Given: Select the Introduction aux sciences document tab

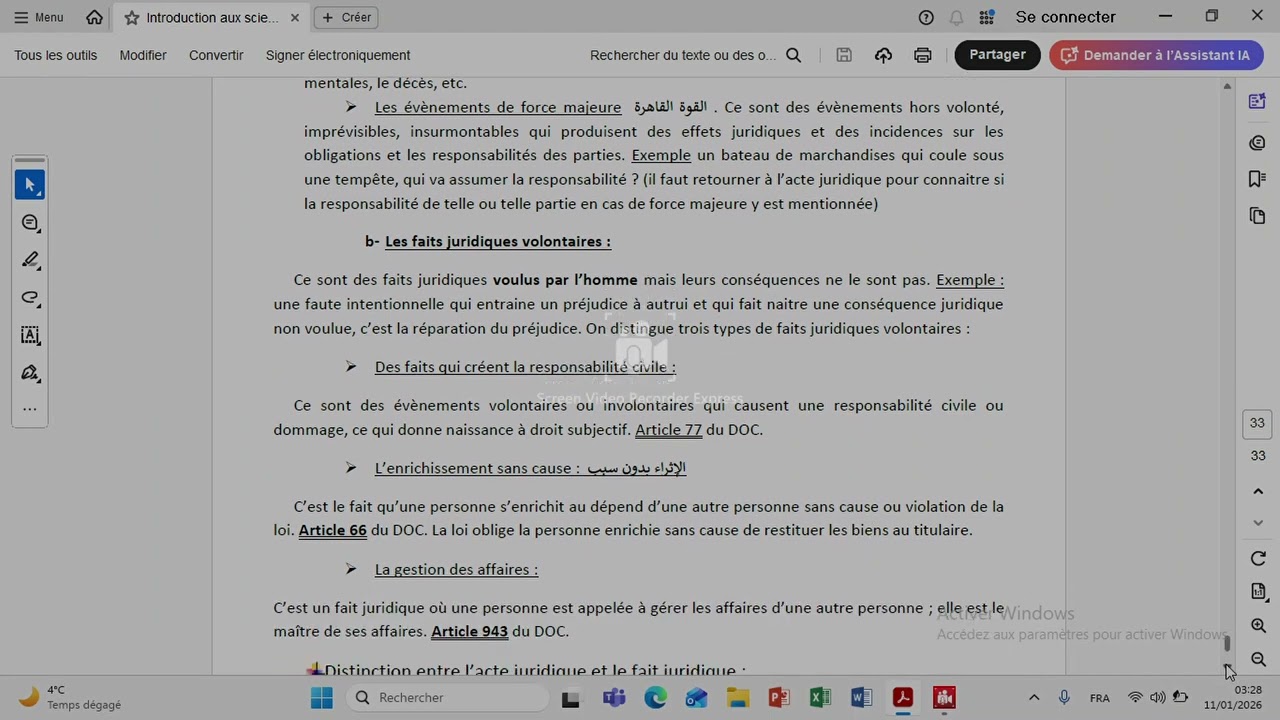Looking at the screenshot, I should (x=211, y=18).
